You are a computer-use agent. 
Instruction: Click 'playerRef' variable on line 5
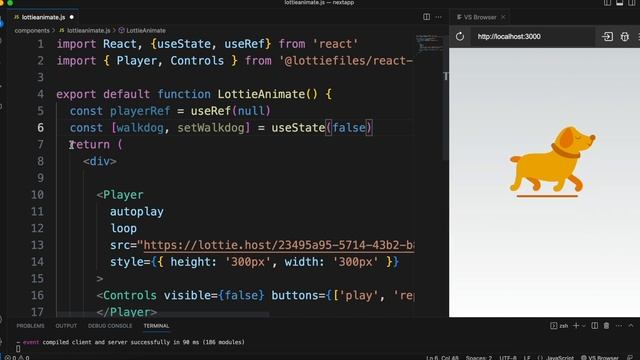(140, 111)
